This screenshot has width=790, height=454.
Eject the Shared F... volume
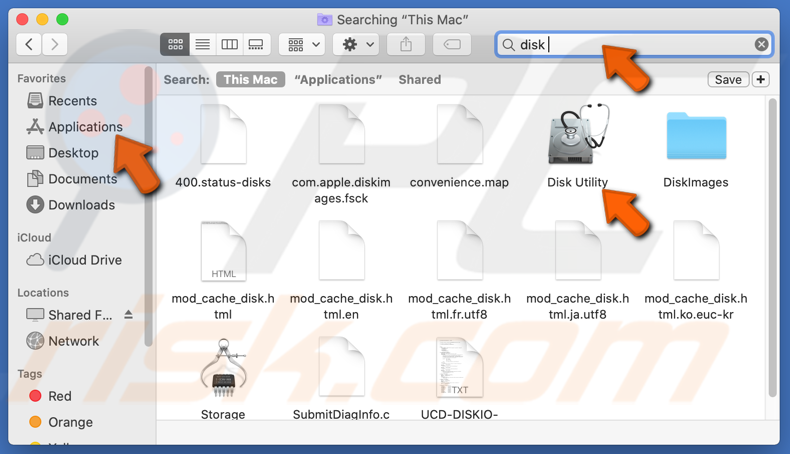[128, 315]
